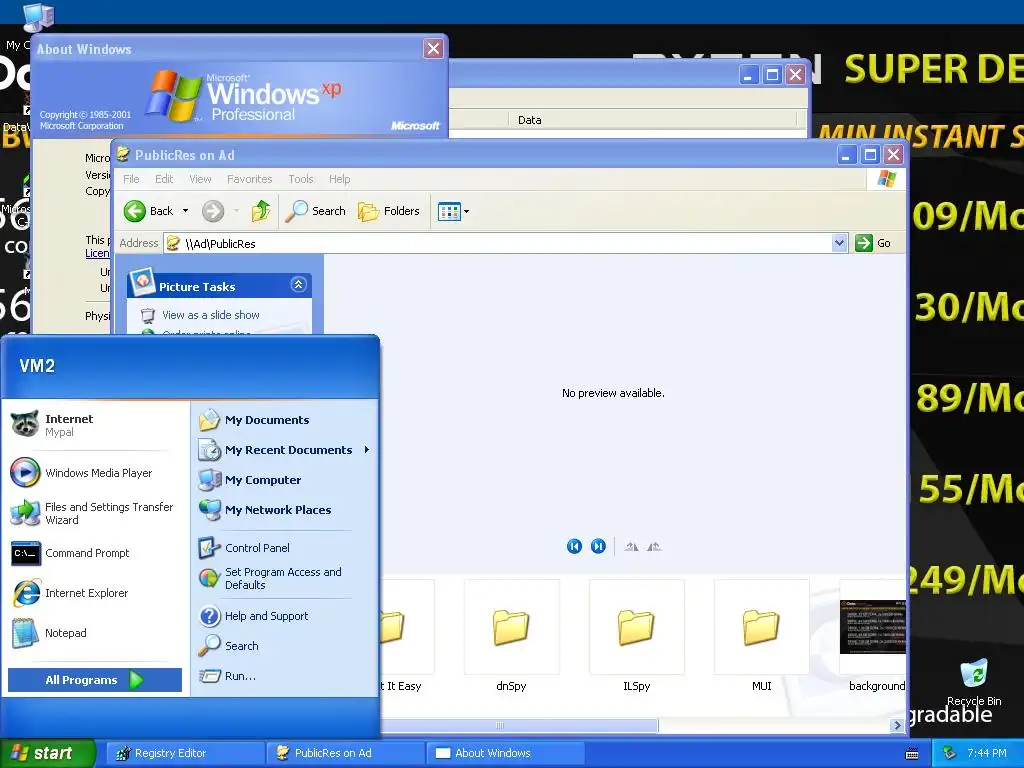Open the Help menu
The width and height of the screenshot is (1024, 768).
click(x=340, y=179)
